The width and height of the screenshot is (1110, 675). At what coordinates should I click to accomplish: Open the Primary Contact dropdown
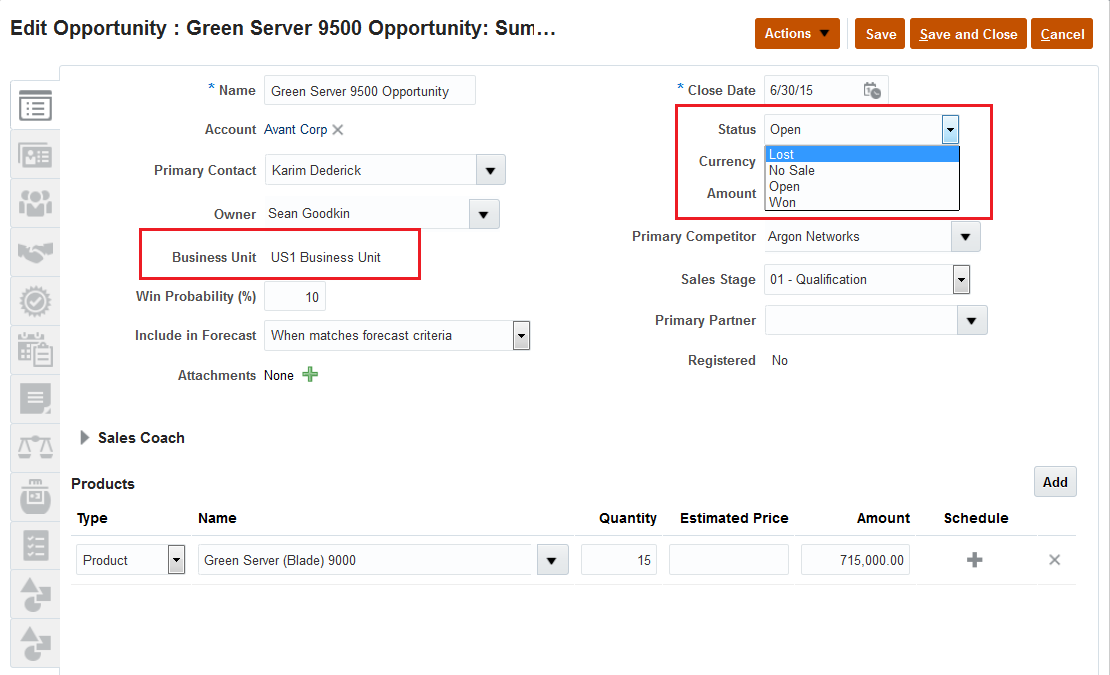point(490,170)
